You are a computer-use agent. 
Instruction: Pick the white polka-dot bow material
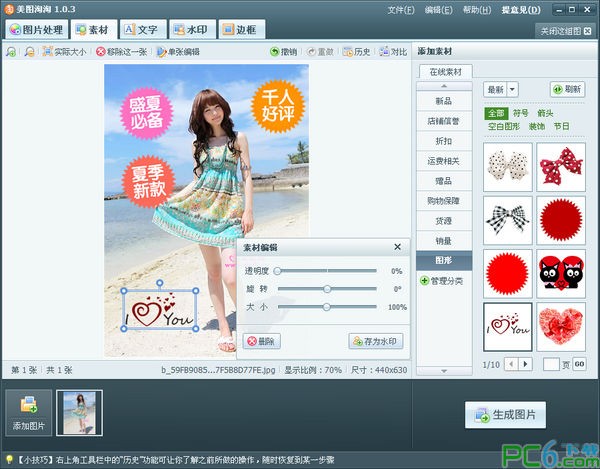508,167
